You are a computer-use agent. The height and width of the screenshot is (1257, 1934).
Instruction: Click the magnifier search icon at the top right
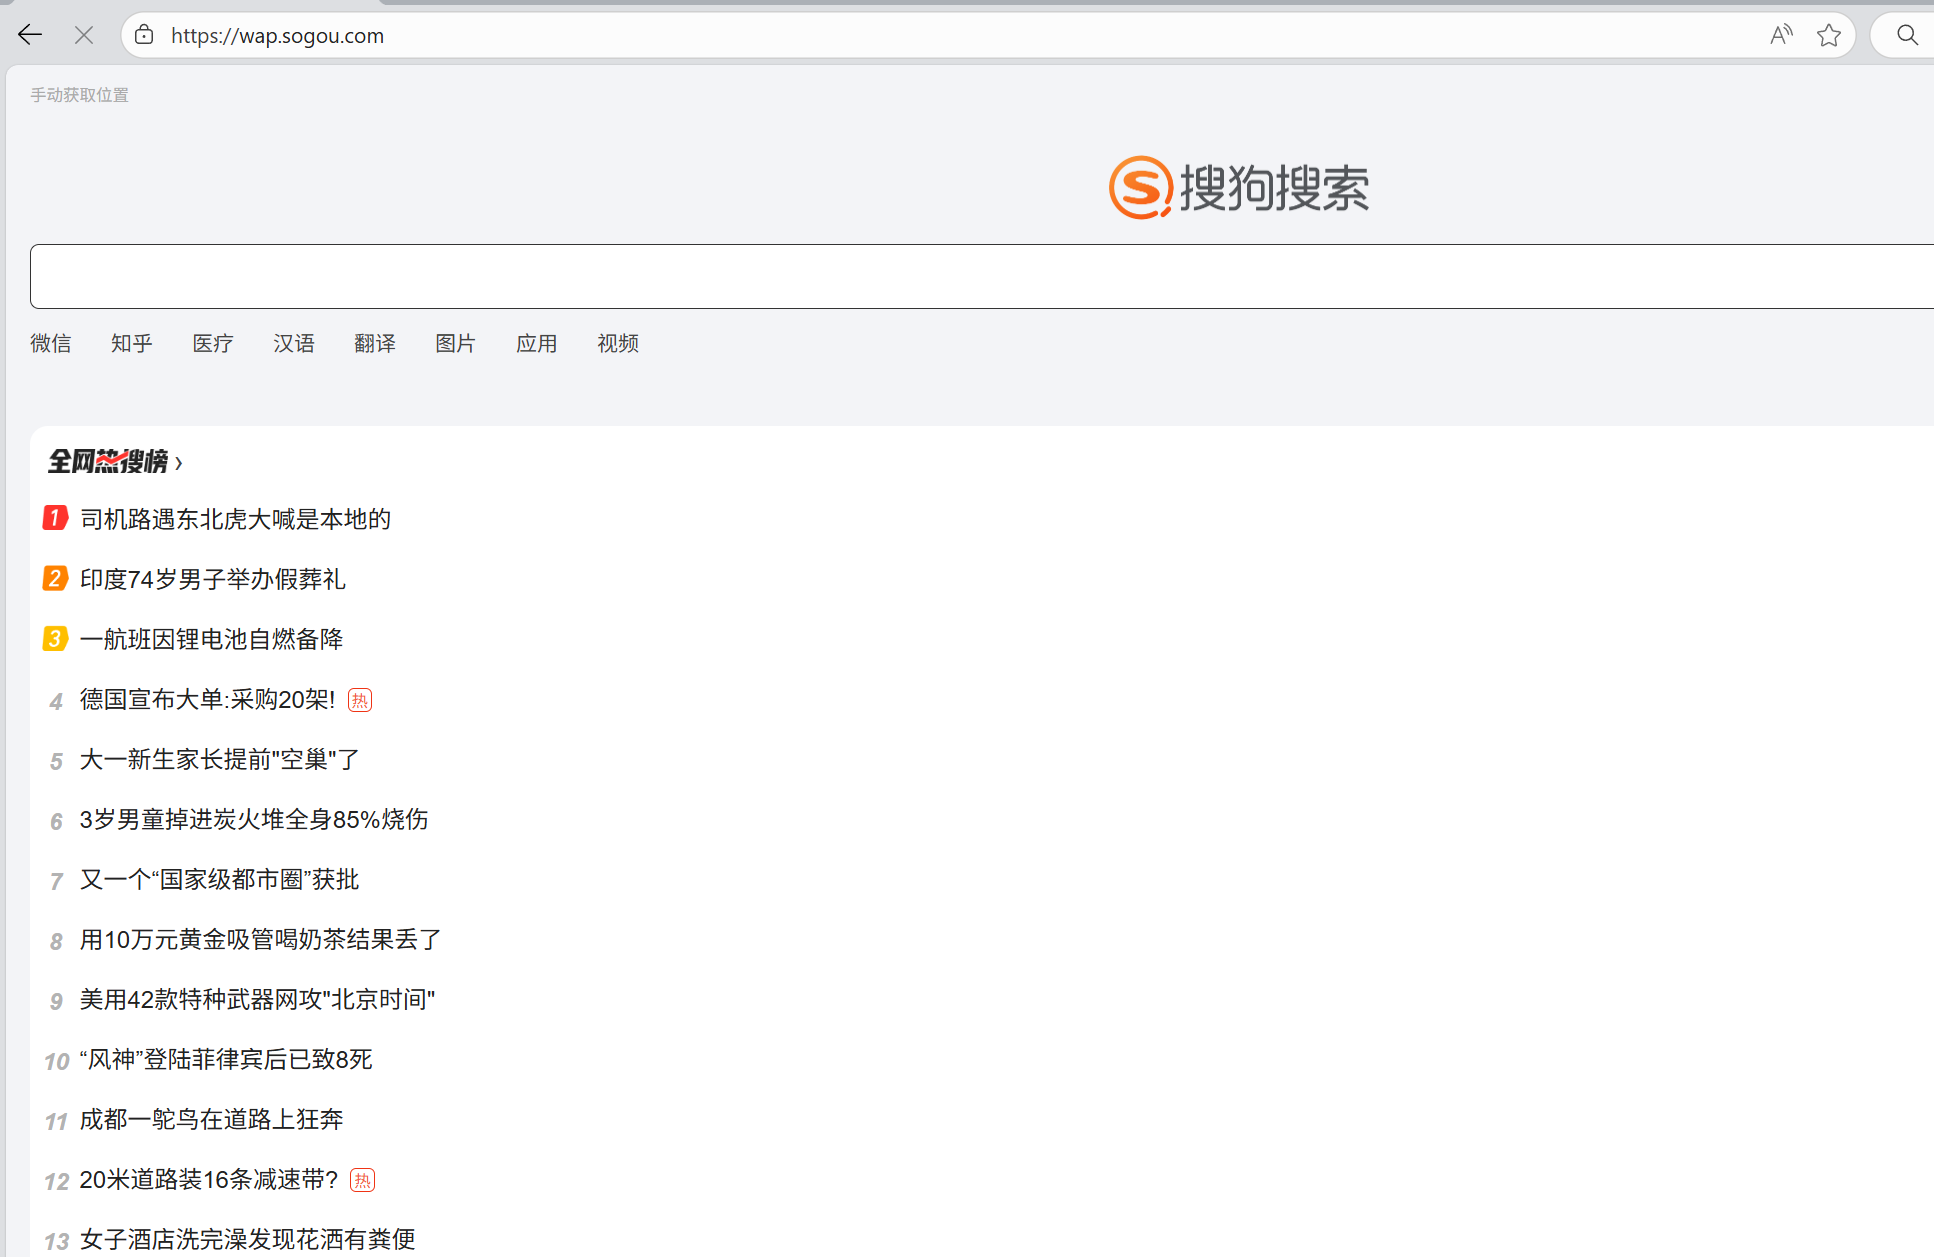[1907, 35]
